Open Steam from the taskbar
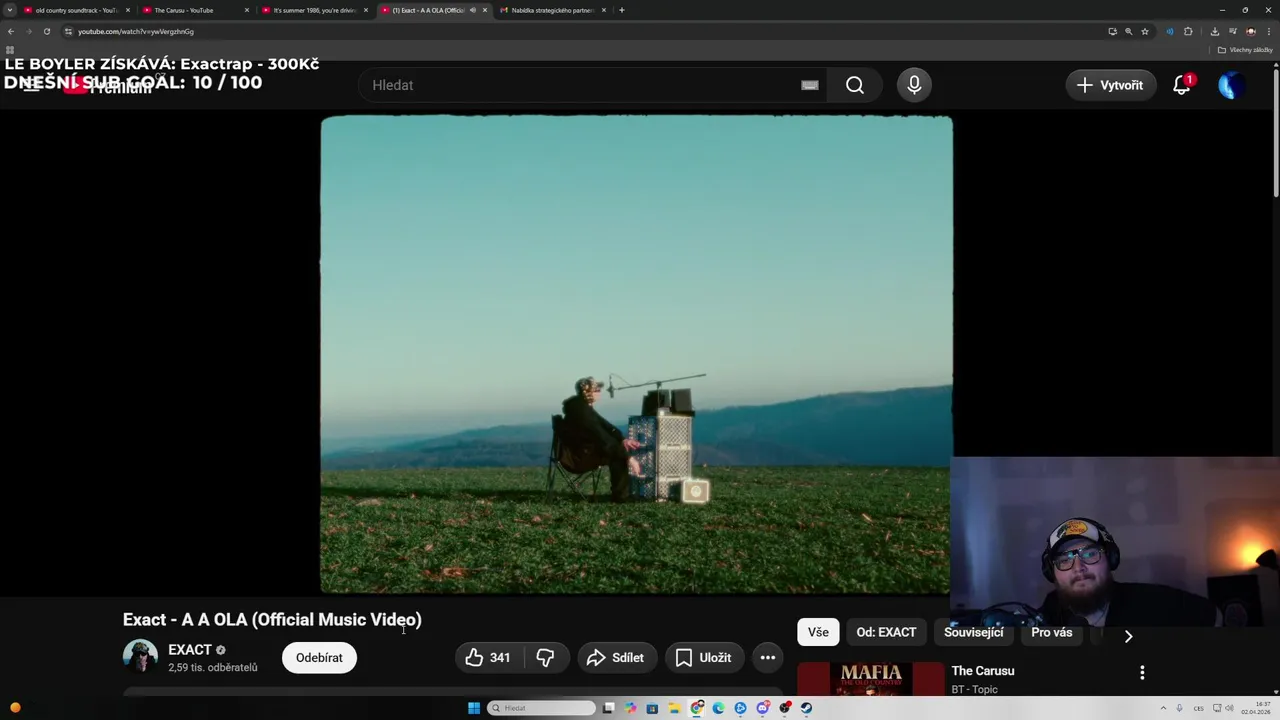The height and width of the screenshot is (720, 1280). 806,708
